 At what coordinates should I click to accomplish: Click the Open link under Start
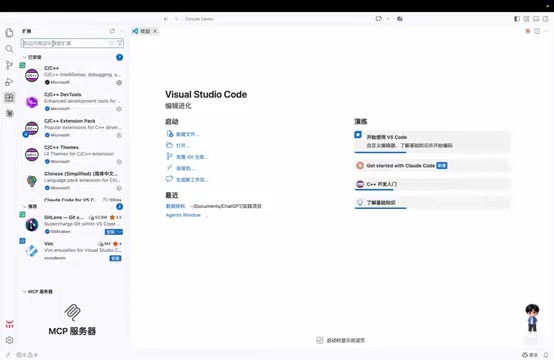click(183, 146)
